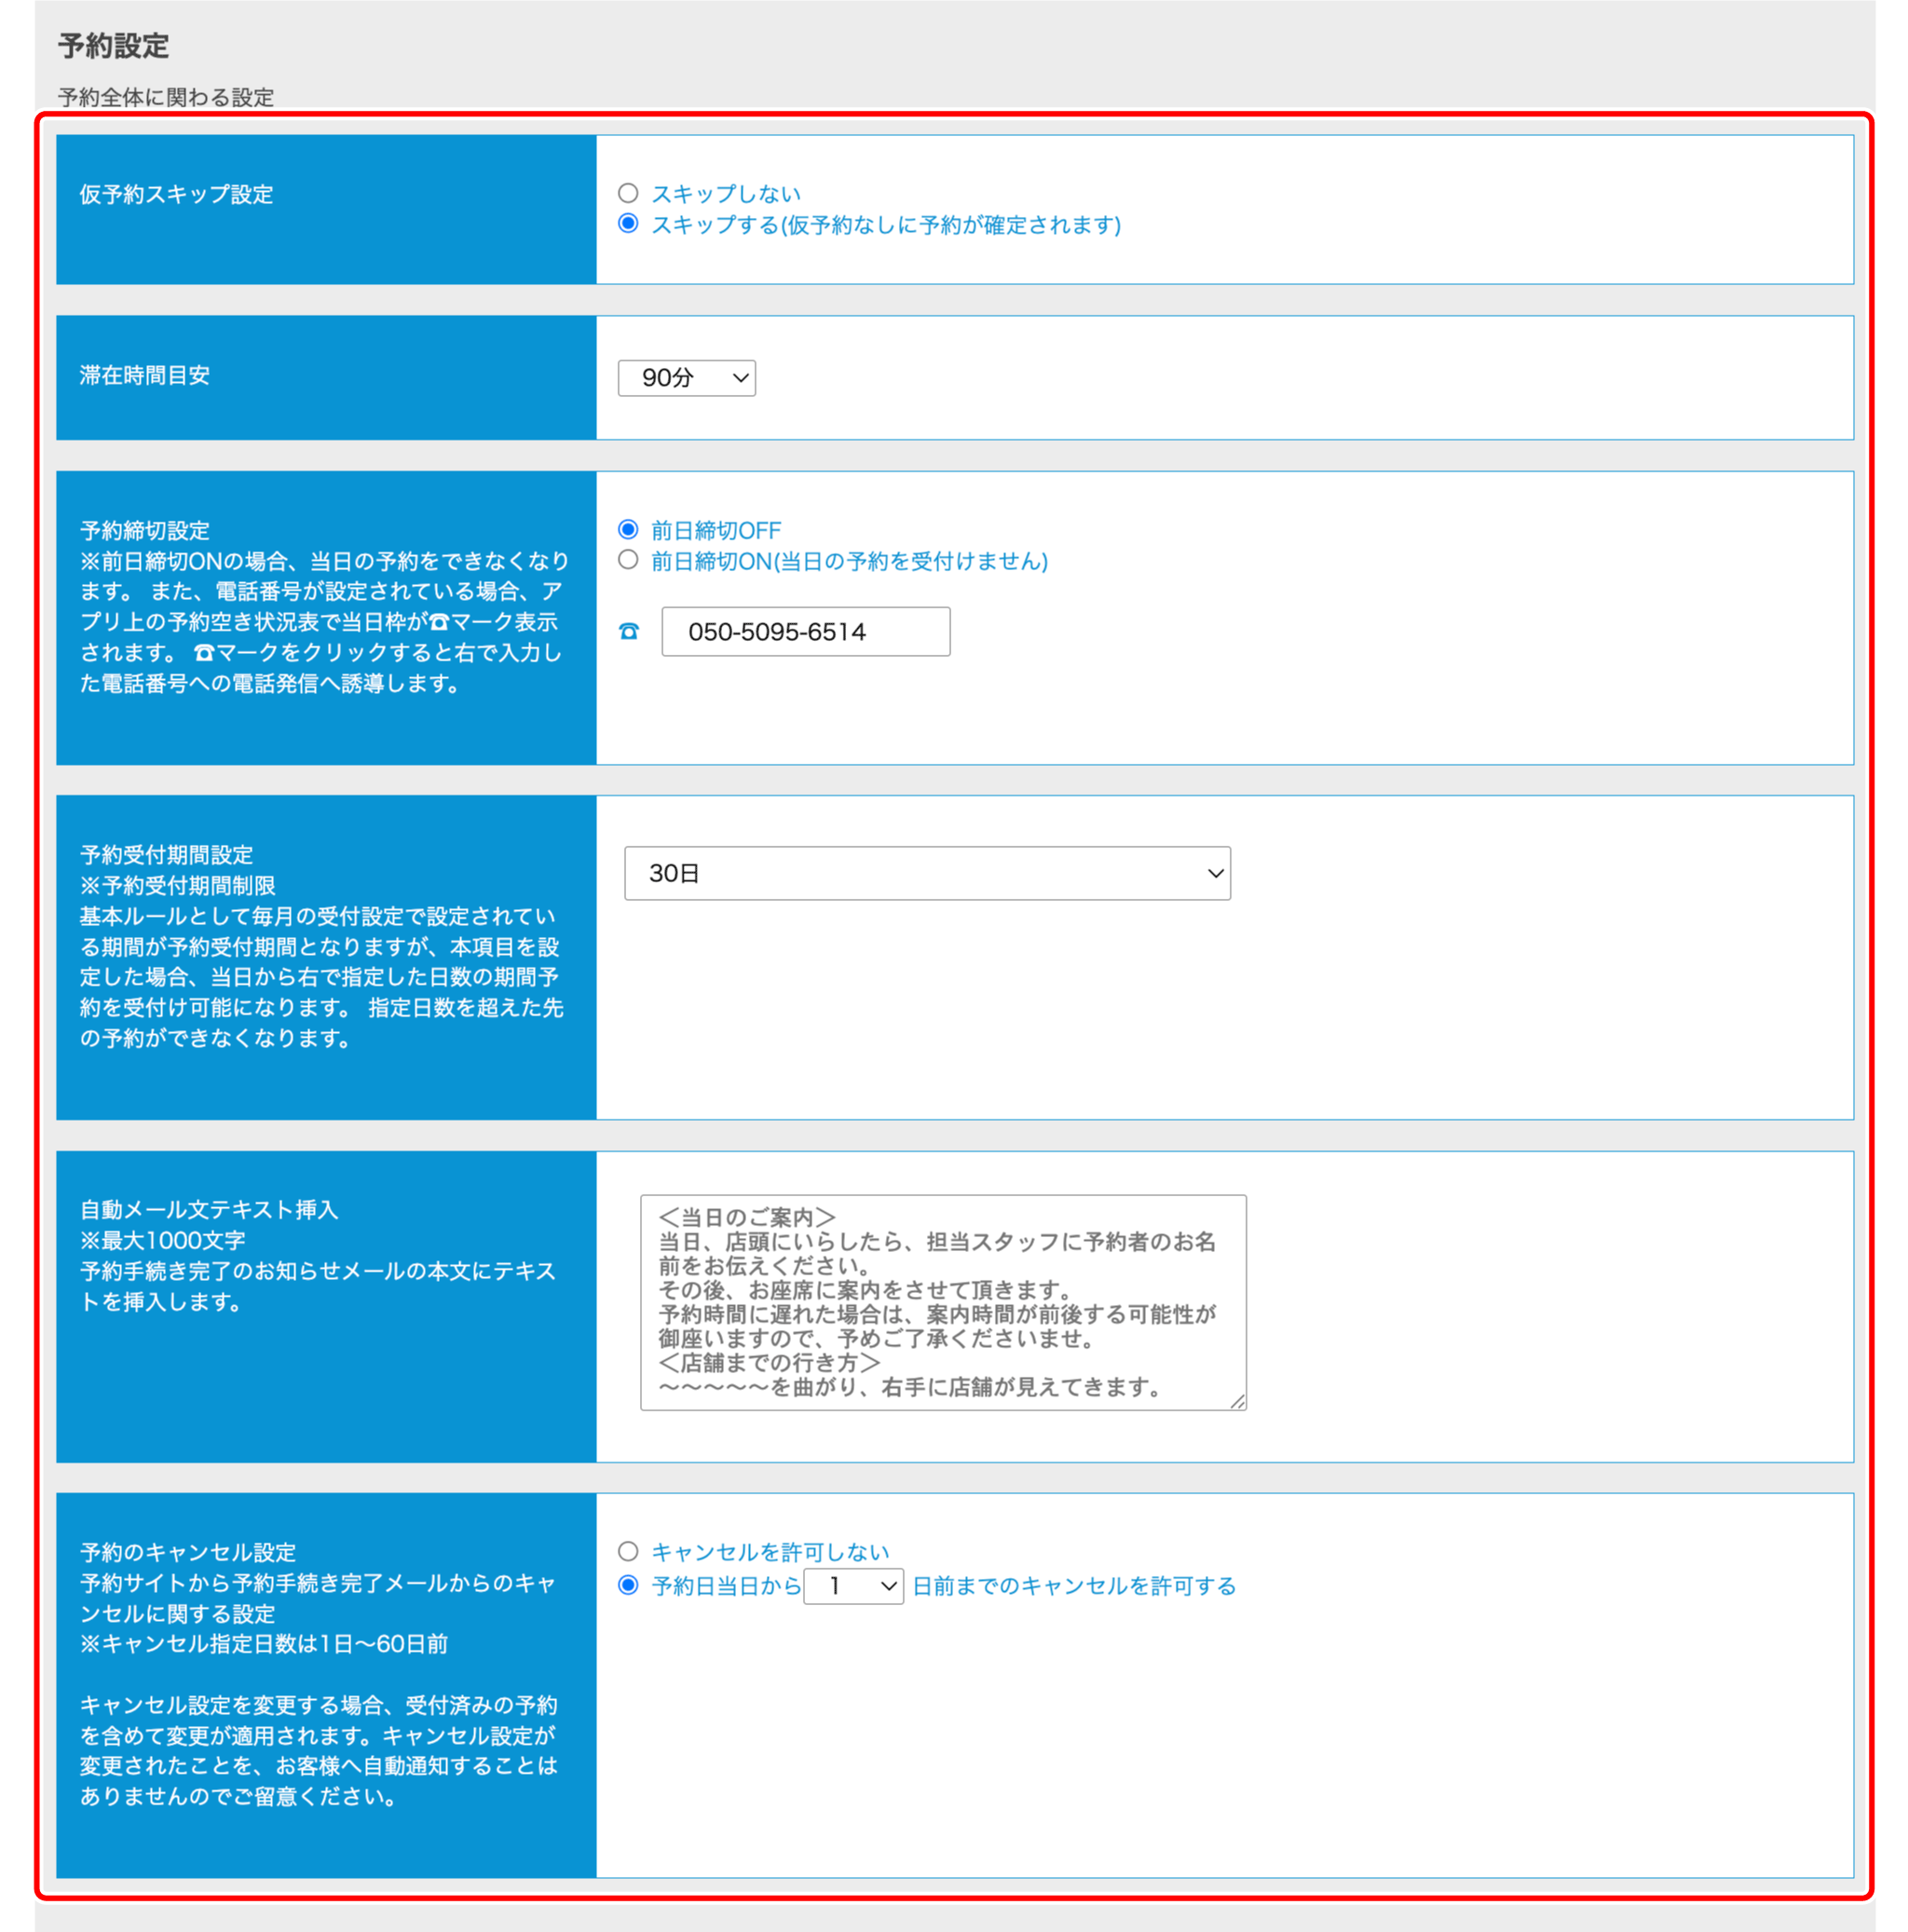Click the 日前までのキャンセルを許可する label
This screenshot has height=1932, width=1908.
[x=1074, y=1586]
